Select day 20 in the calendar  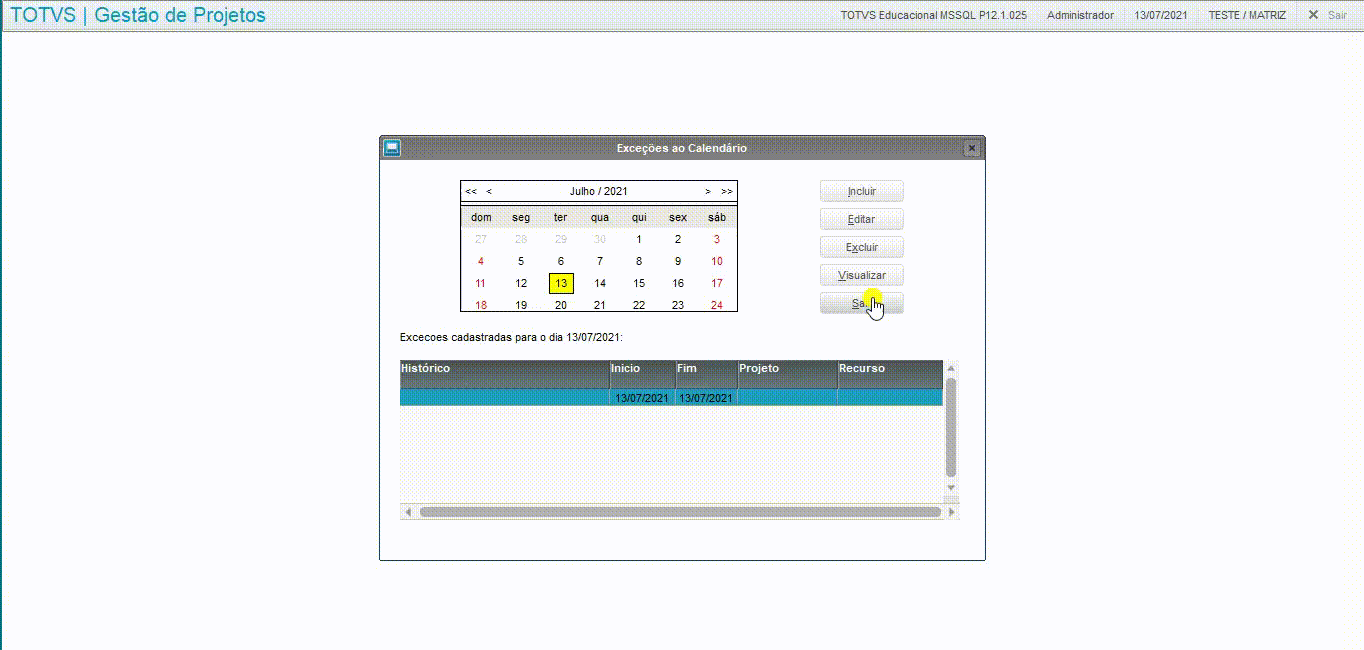561,305
